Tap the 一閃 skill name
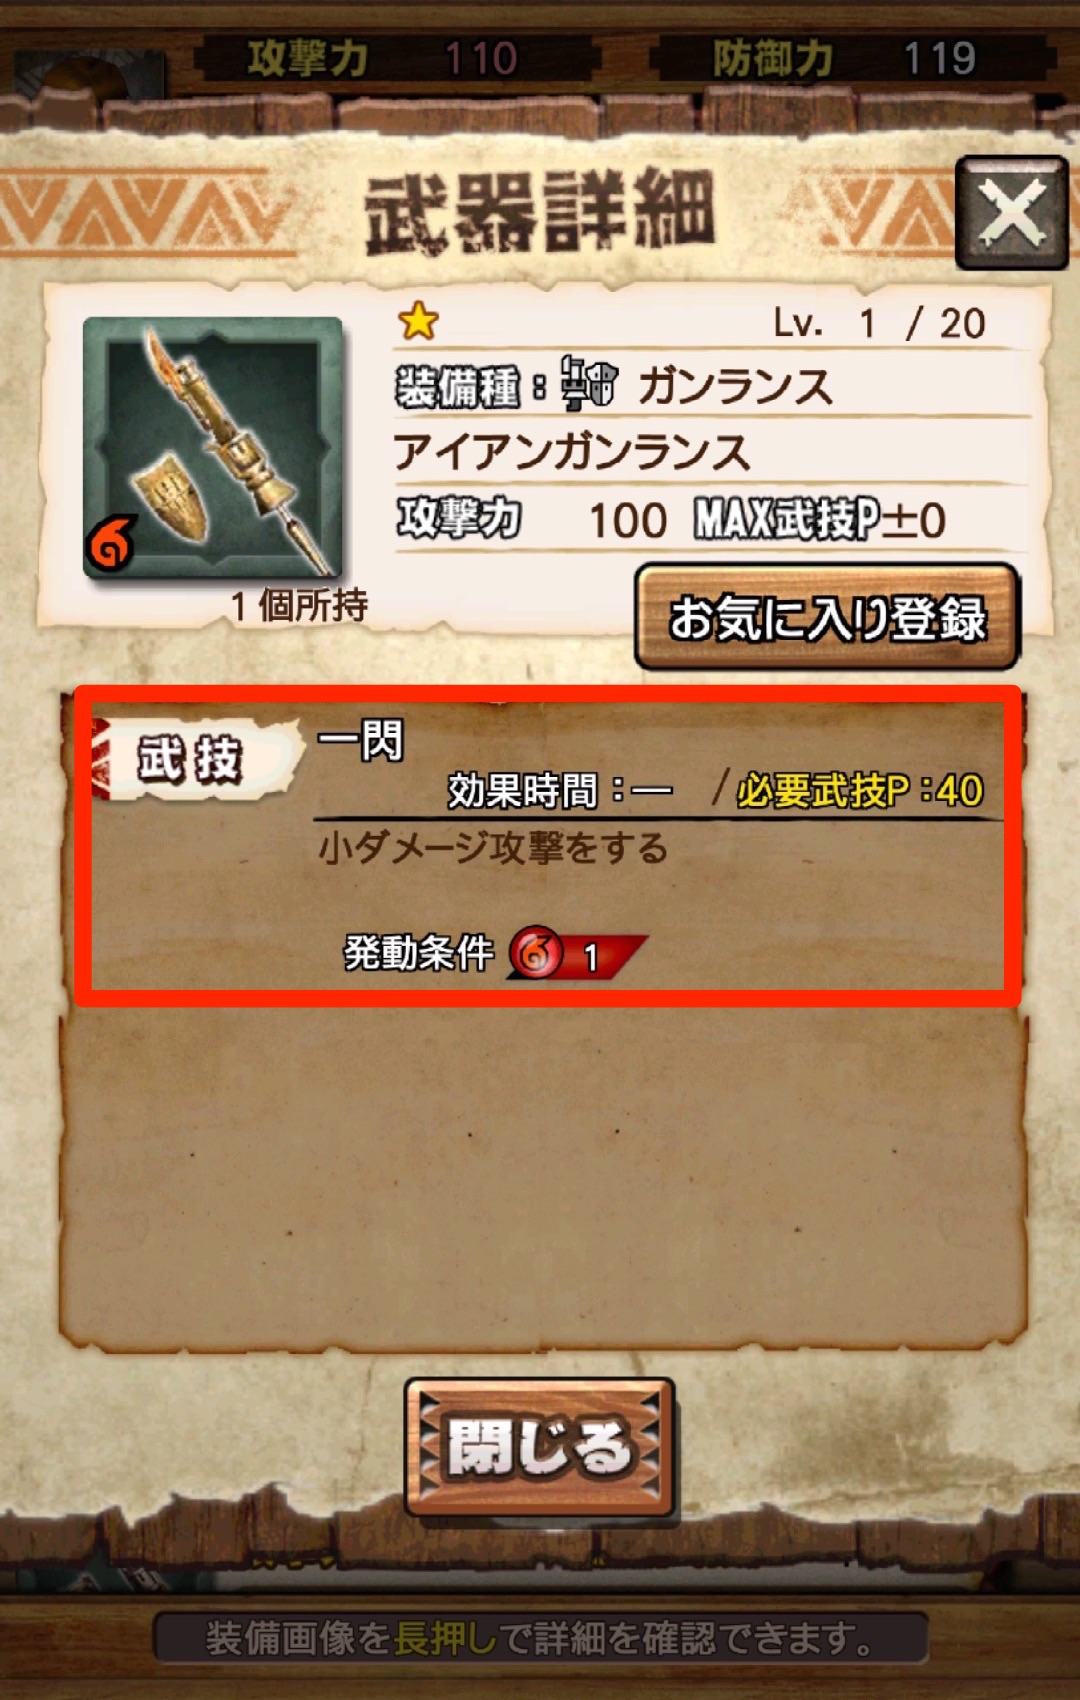This screenshot has width=1080, height=1700. point(360,741)
